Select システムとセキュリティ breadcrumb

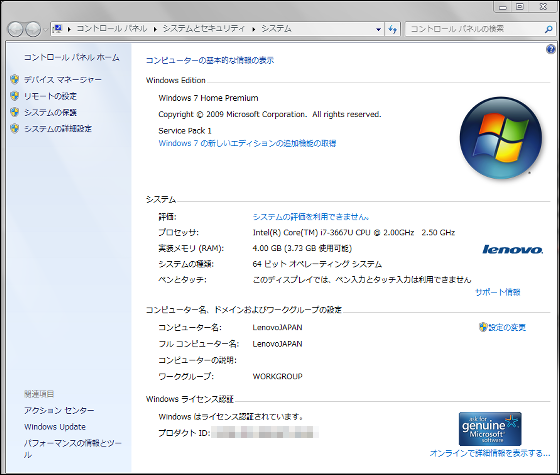pyautogui.click(x=204, y=29)
